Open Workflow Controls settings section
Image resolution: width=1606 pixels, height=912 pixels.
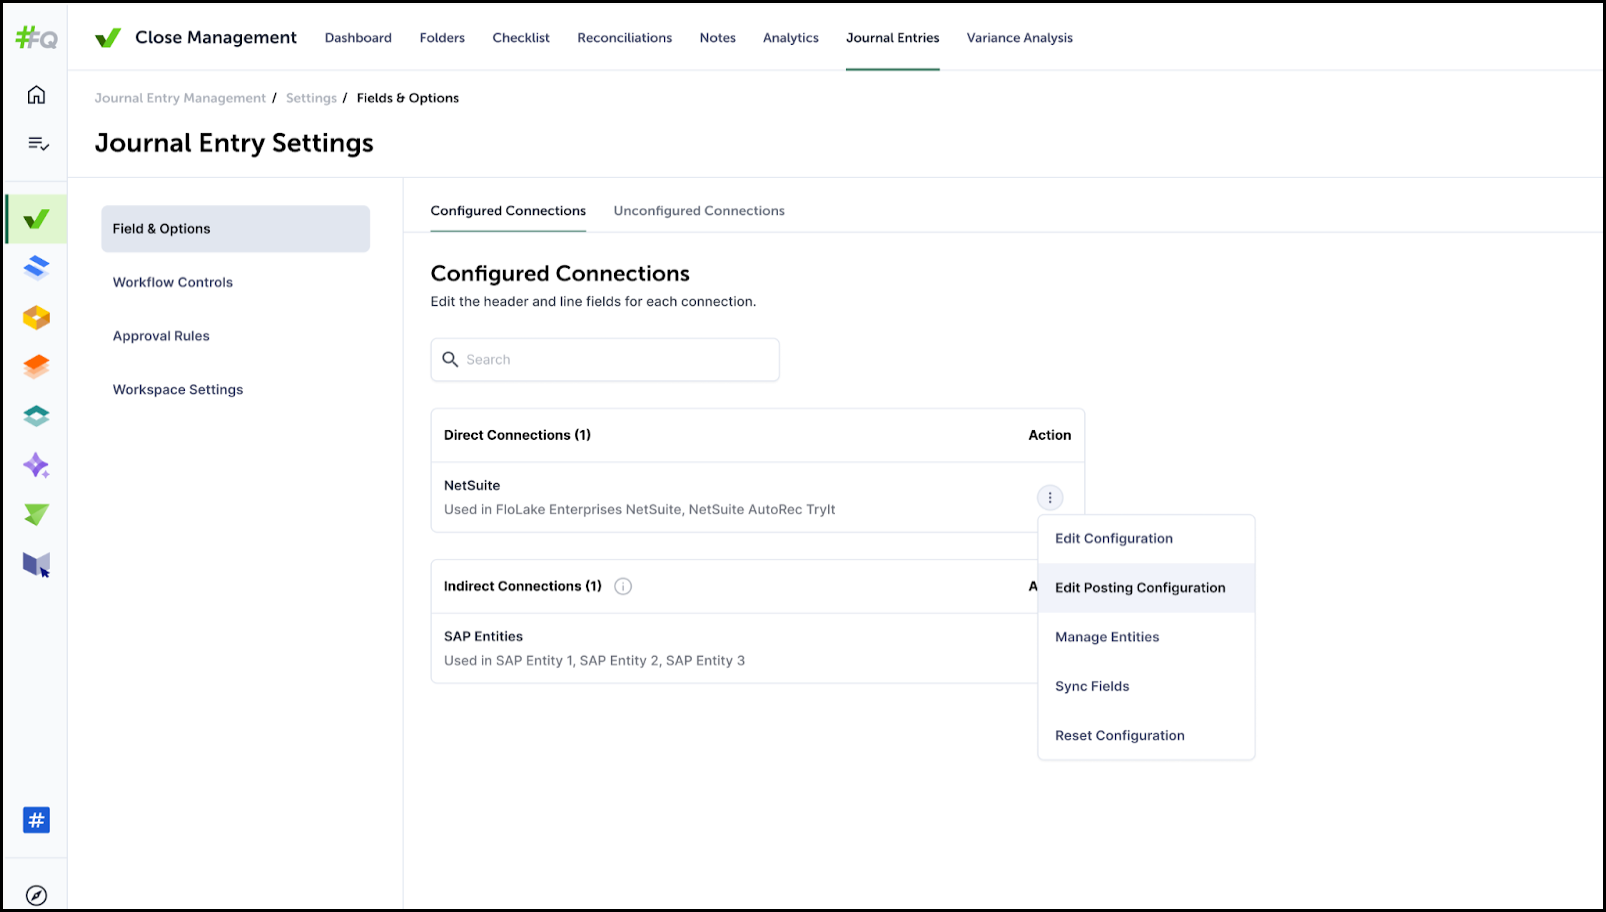[173, 283]
